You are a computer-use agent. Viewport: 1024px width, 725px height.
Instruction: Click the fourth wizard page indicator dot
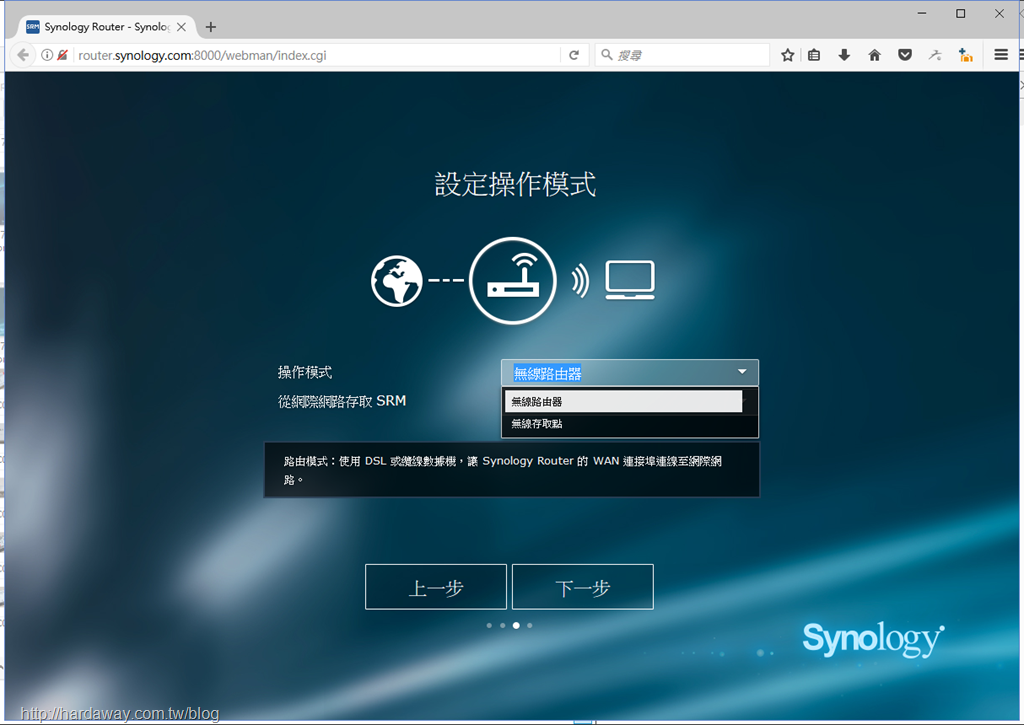click(x=530, y=626)
